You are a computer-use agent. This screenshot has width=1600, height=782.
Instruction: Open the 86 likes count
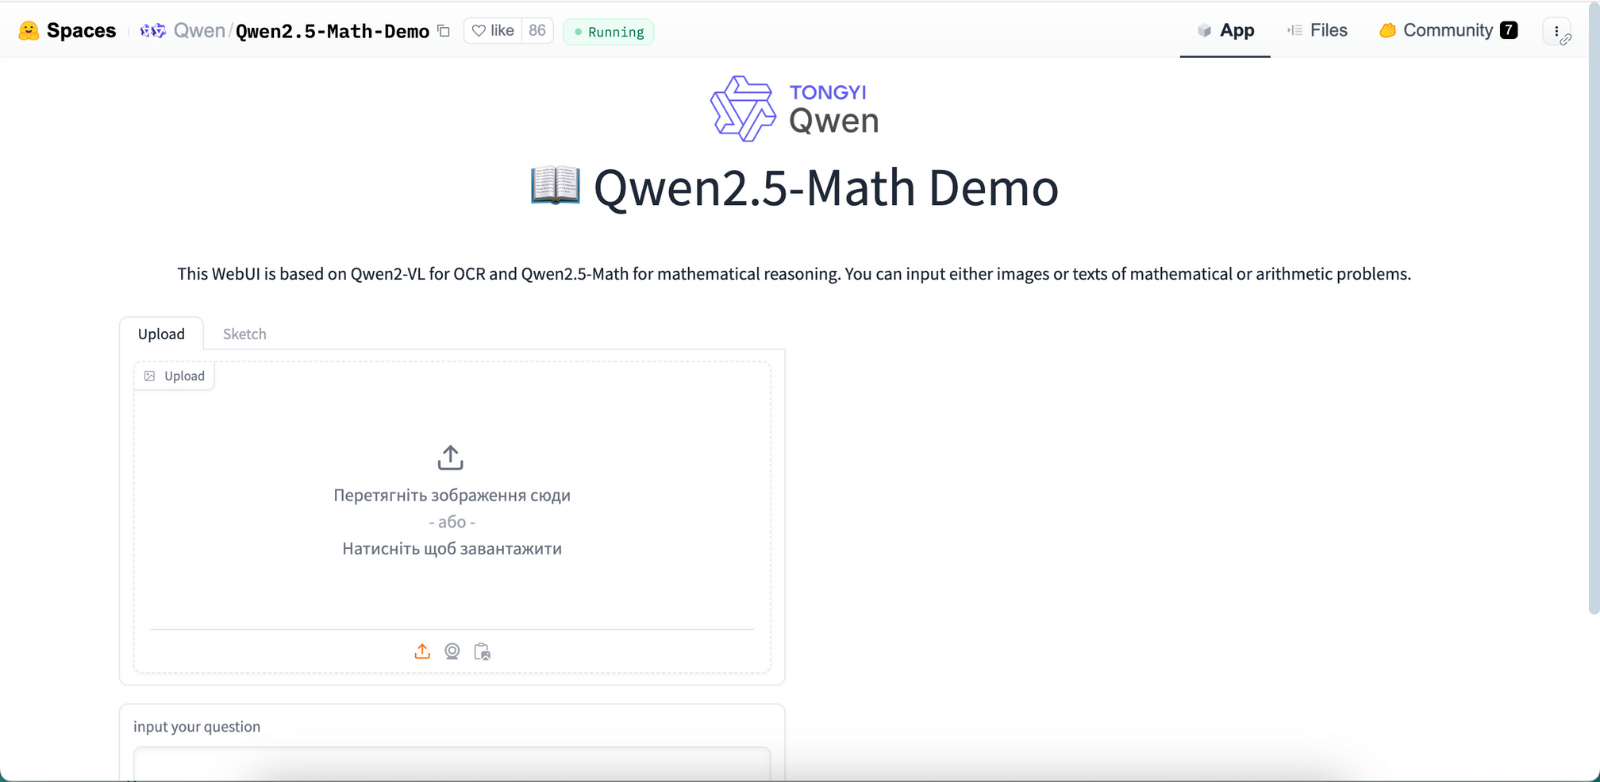[x=537, y=31]
